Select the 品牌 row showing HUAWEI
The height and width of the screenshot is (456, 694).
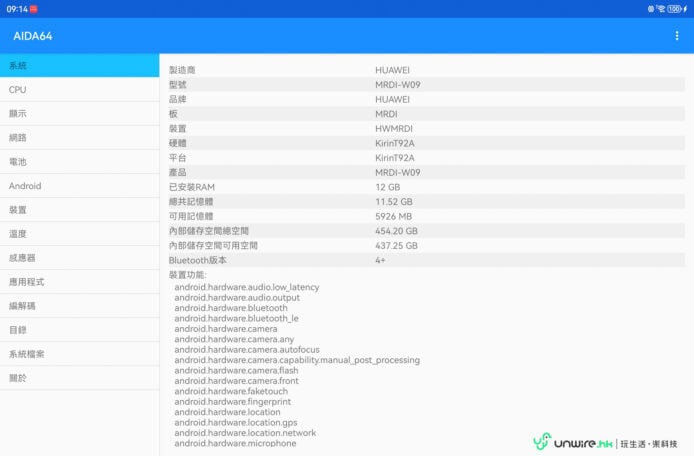pyautogui.click(x=427, y=99)
